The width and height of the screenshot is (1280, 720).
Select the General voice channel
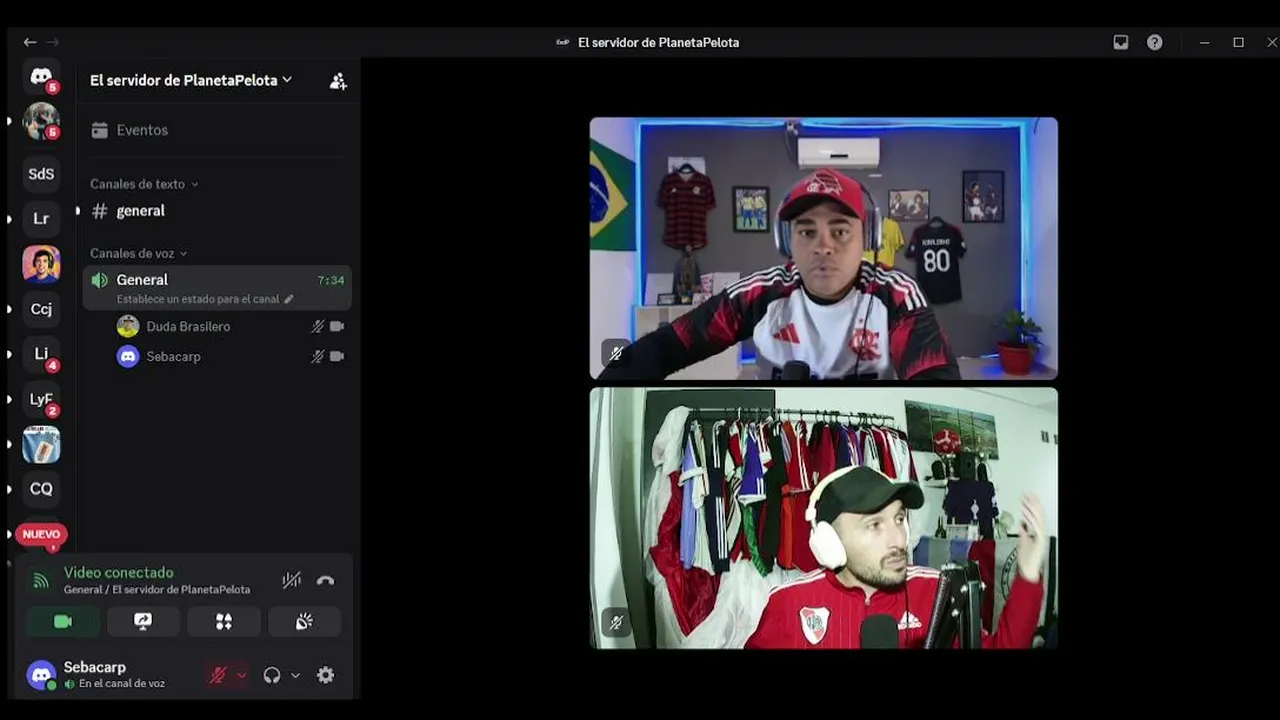[217, 287]
